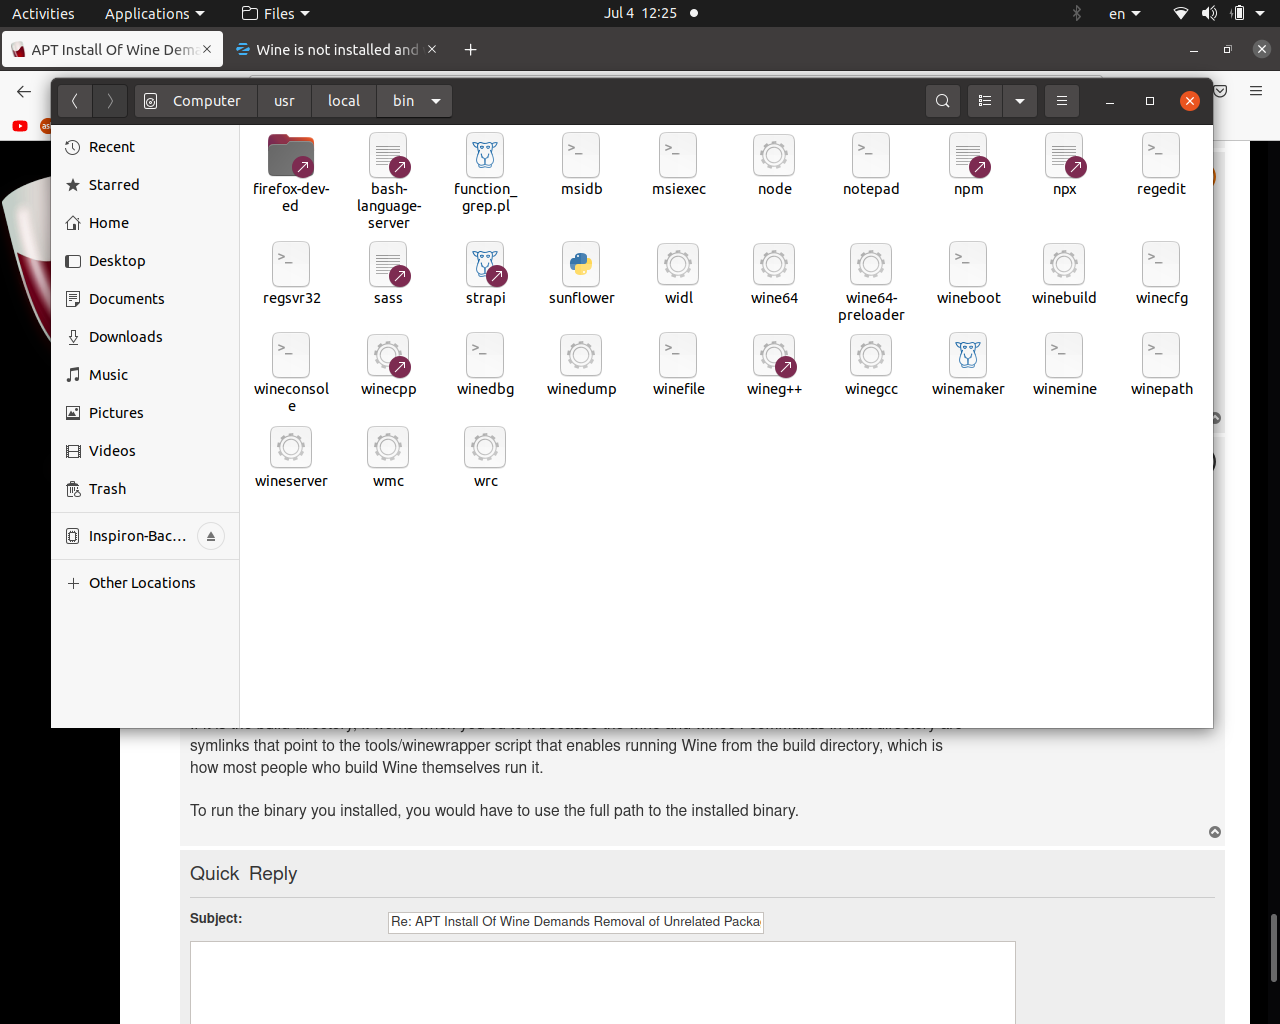Toggle list view in Files toolbar
This screenshot has width=1280, height=1024.
[985, 101]
